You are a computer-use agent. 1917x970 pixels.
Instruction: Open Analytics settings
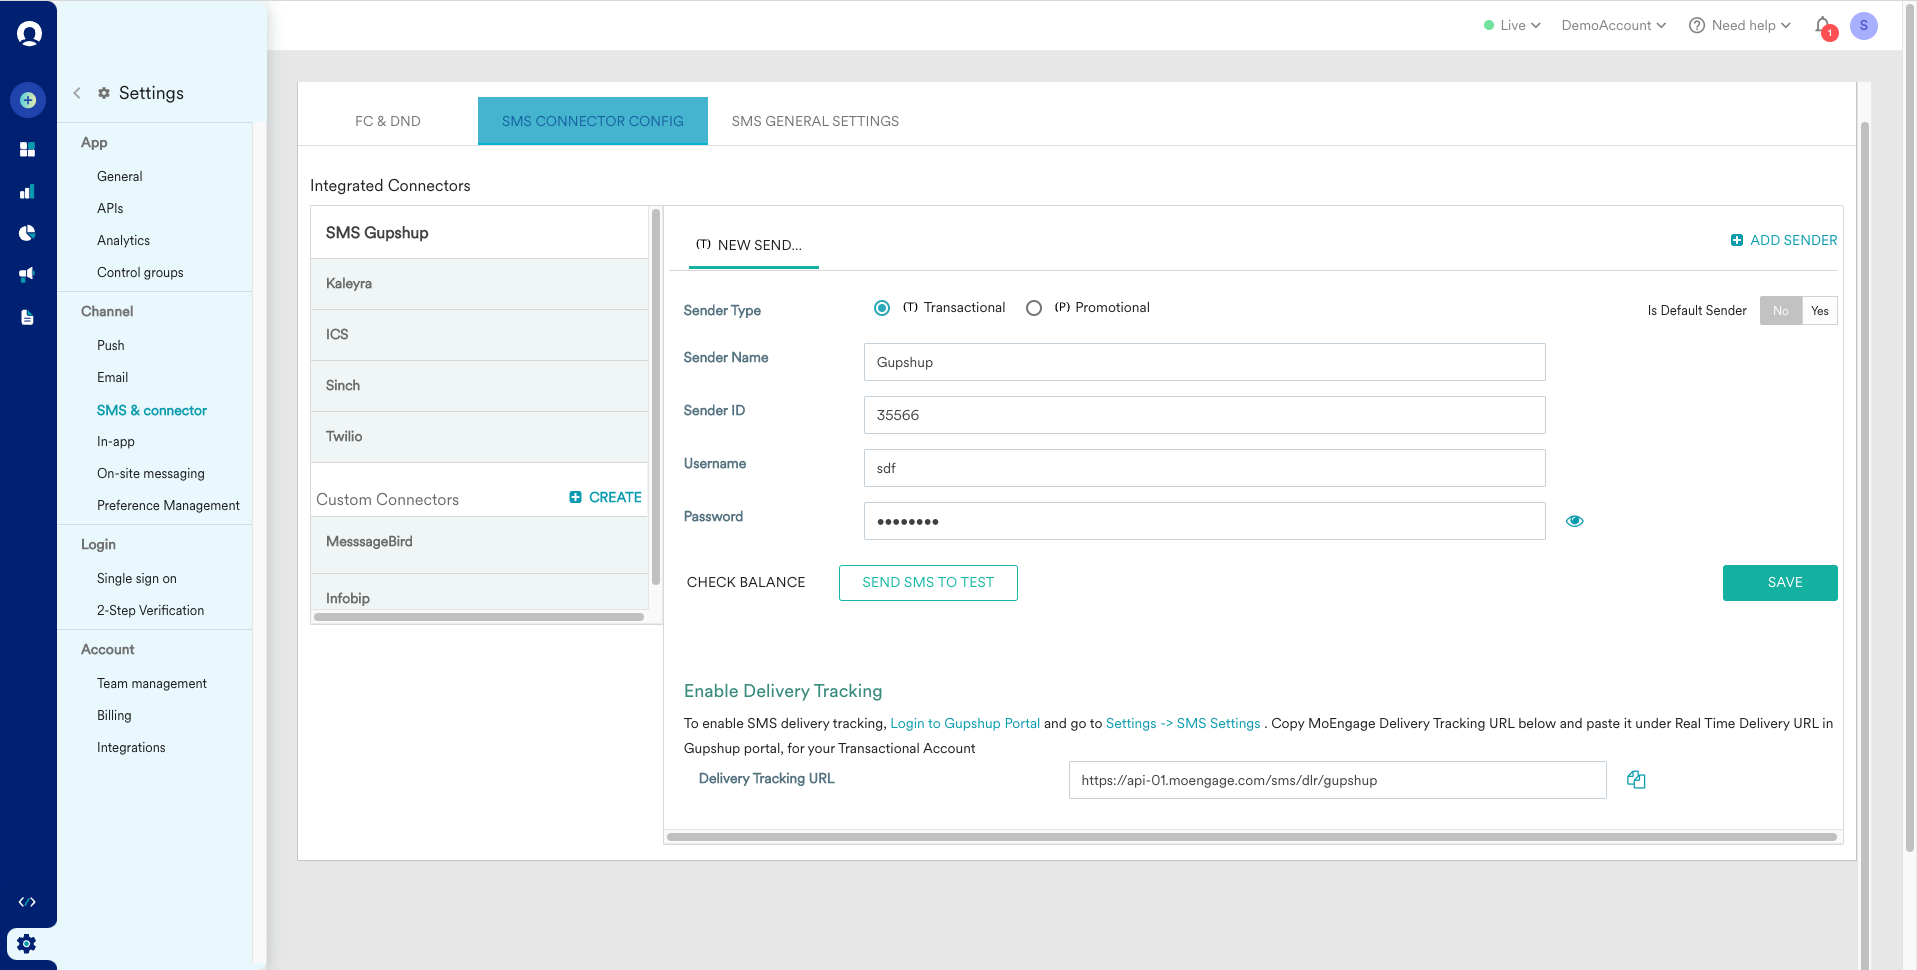pos(123,240)
